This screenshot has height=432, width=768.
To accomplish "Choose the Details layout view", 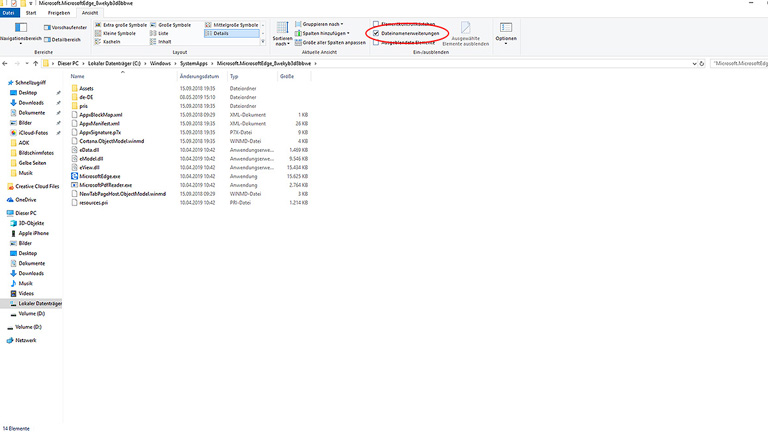I will (x=221, y=33).
